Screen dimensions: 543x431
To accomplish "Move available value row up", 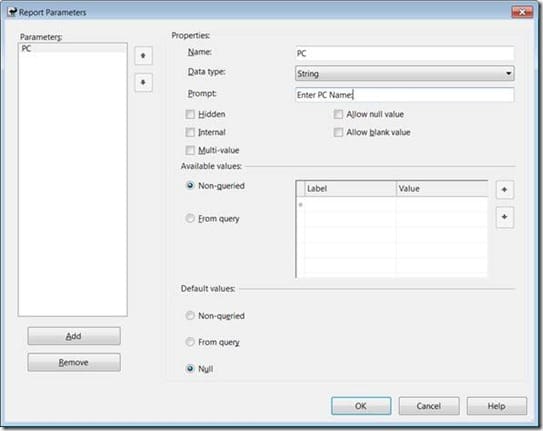I will pos(505,189).
